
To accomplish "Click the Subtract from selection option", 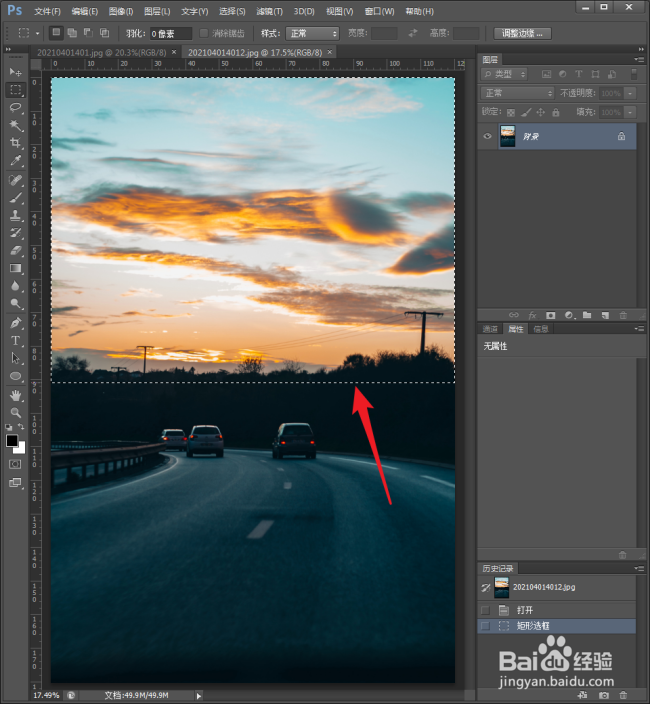I will pyautogui.click(x=88, y=33).
